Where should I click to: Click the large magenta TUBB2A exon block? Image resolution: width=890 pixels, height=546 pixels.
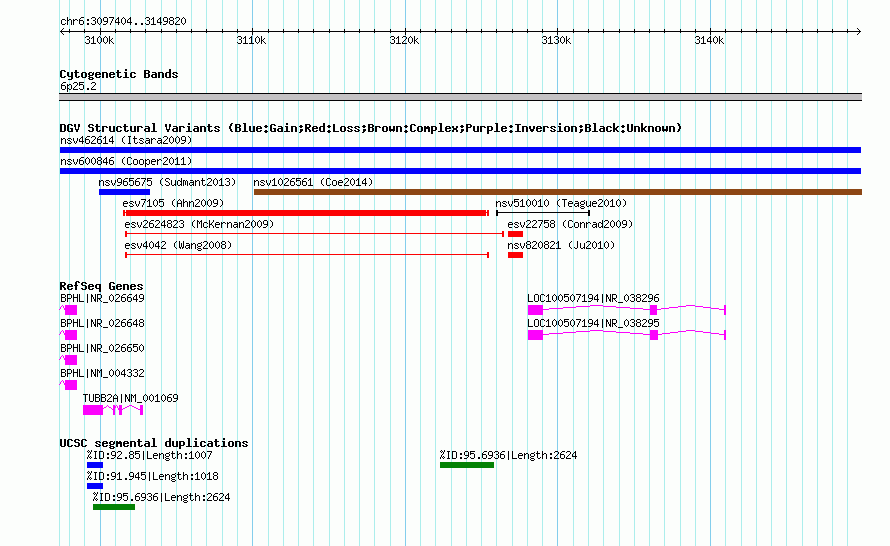(x=93, y=410)
